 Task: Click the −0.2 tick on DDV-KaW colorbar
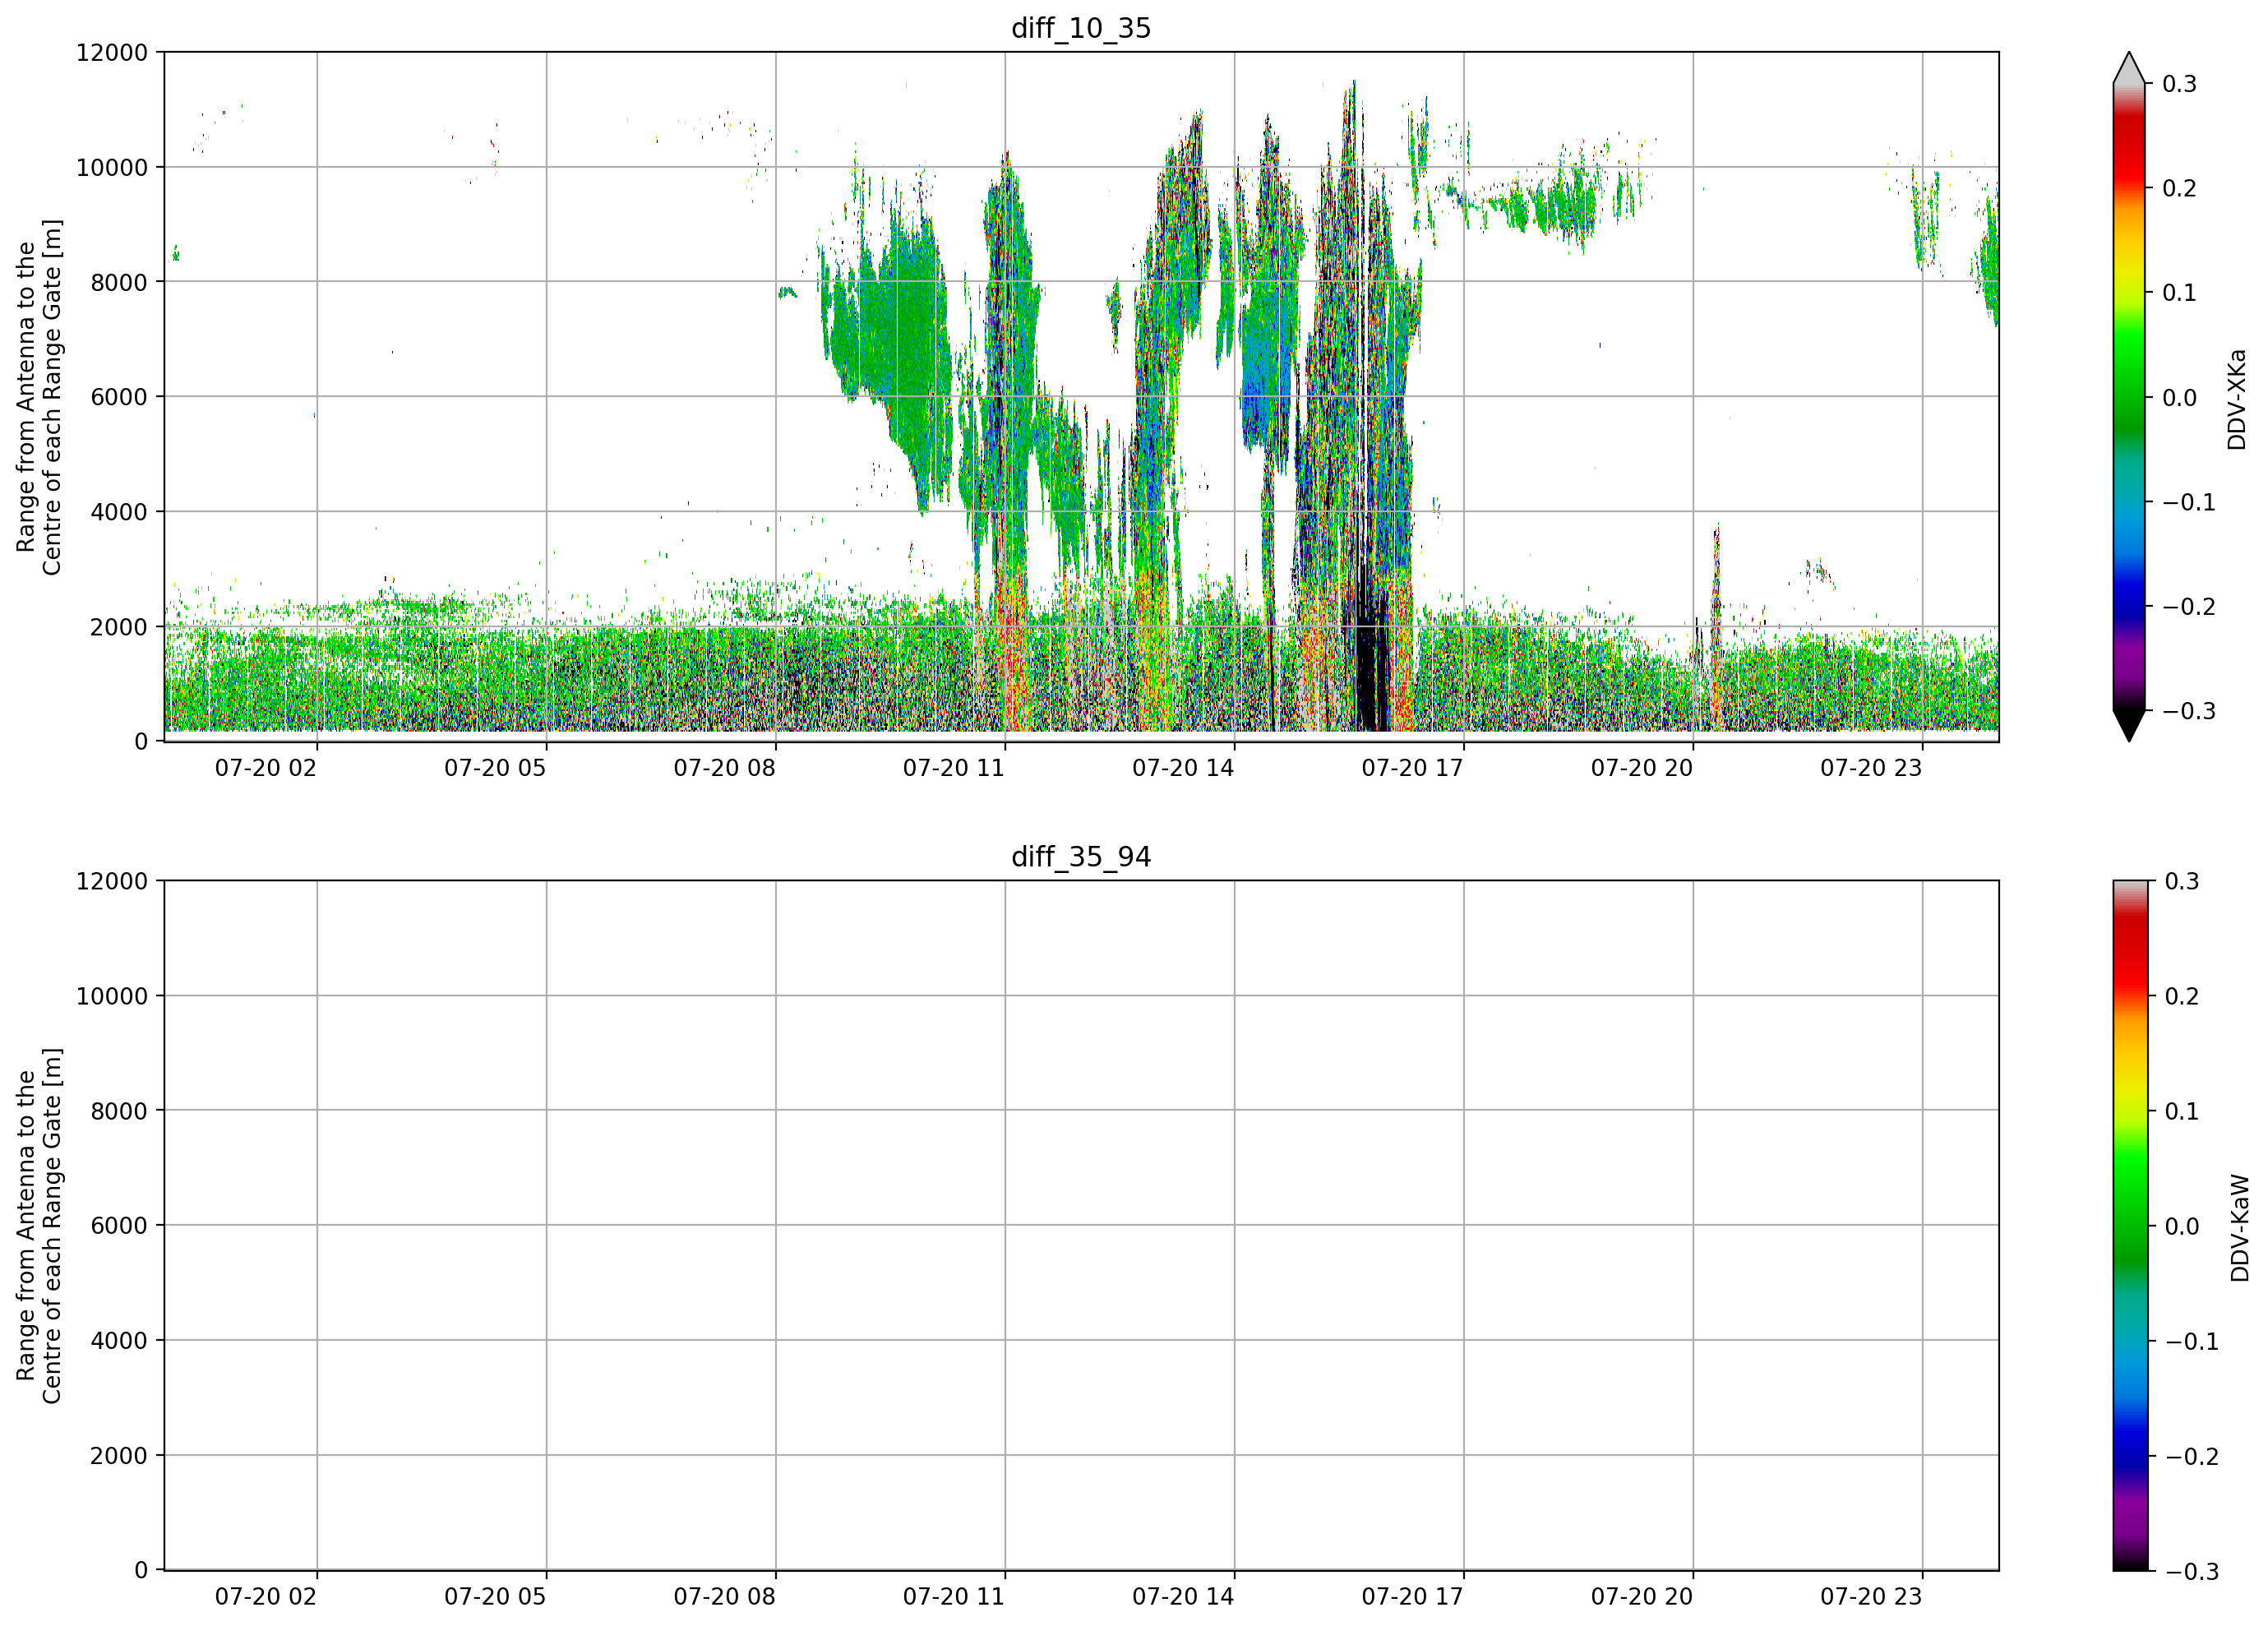coord(2192,1456)
